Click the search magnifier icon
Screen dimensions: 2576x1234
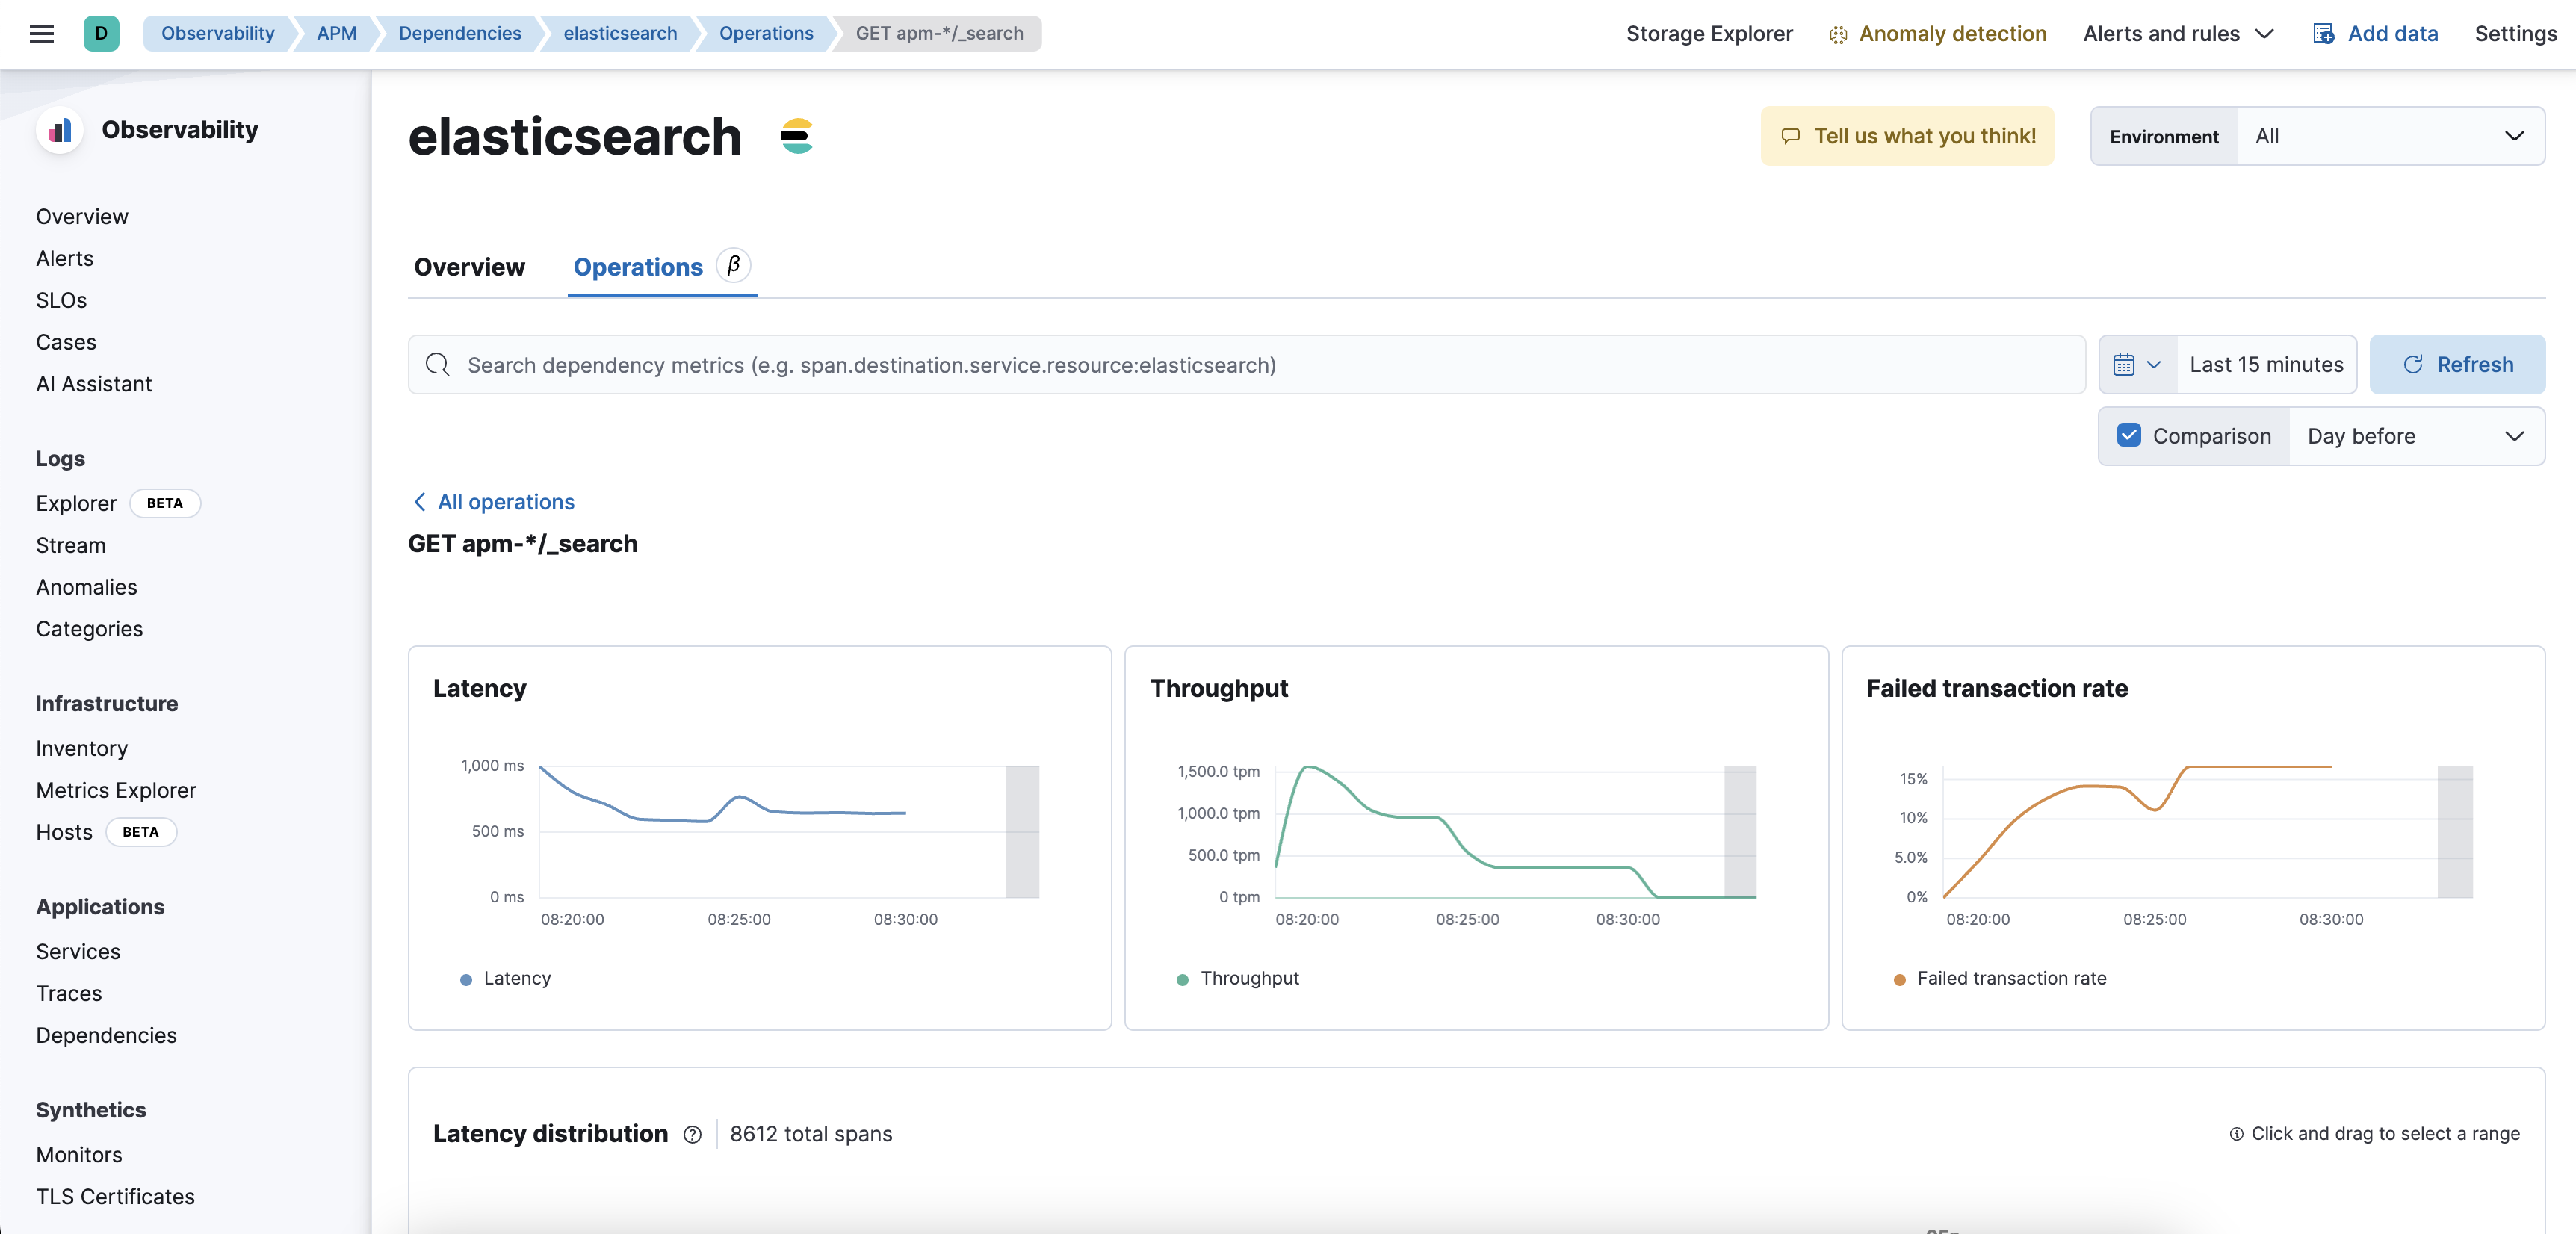click(437, 365)
